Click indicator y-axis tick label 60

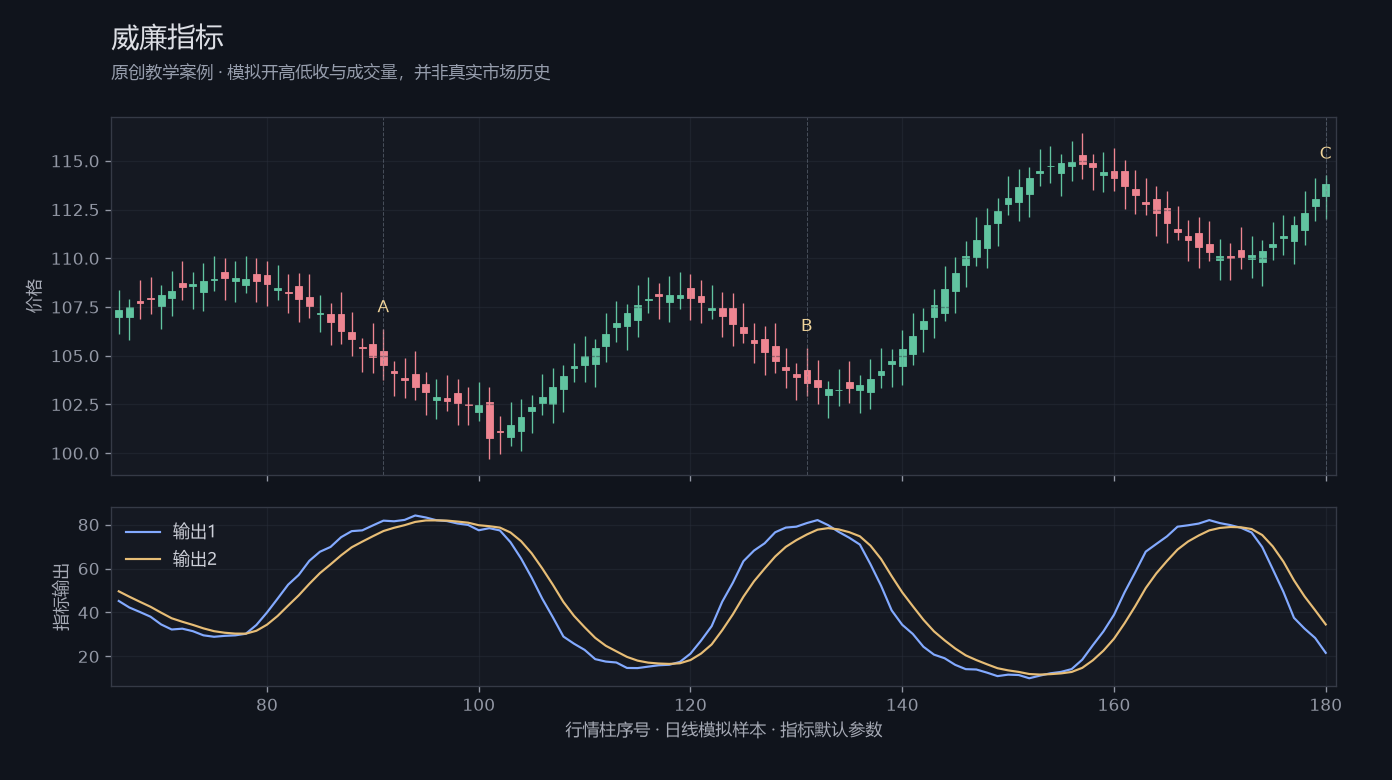[x=88, y=569]
